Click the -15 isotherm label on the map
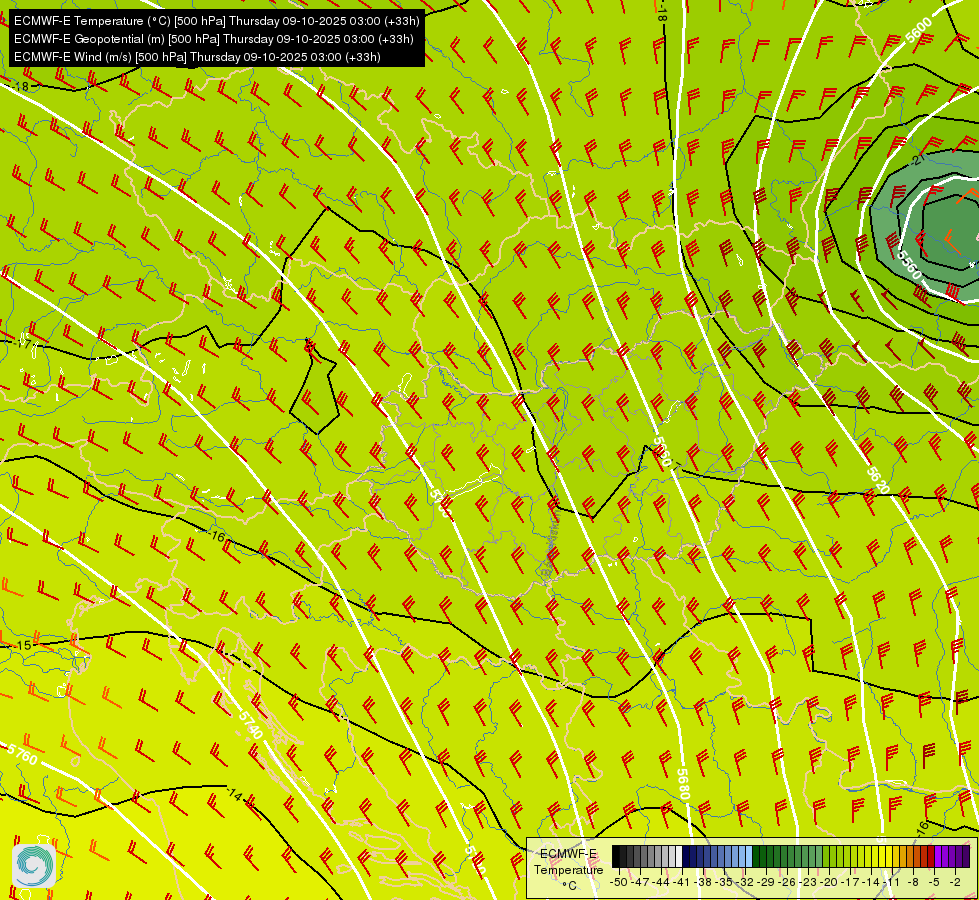This screenshot has width=979, height=900. pos(22,645)
